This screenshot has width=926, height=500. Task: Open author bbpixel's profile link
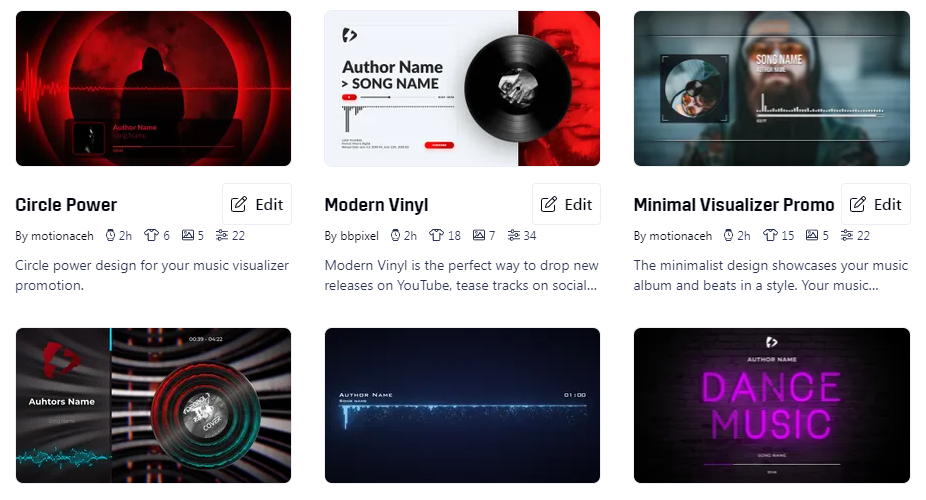click(359, 236)
